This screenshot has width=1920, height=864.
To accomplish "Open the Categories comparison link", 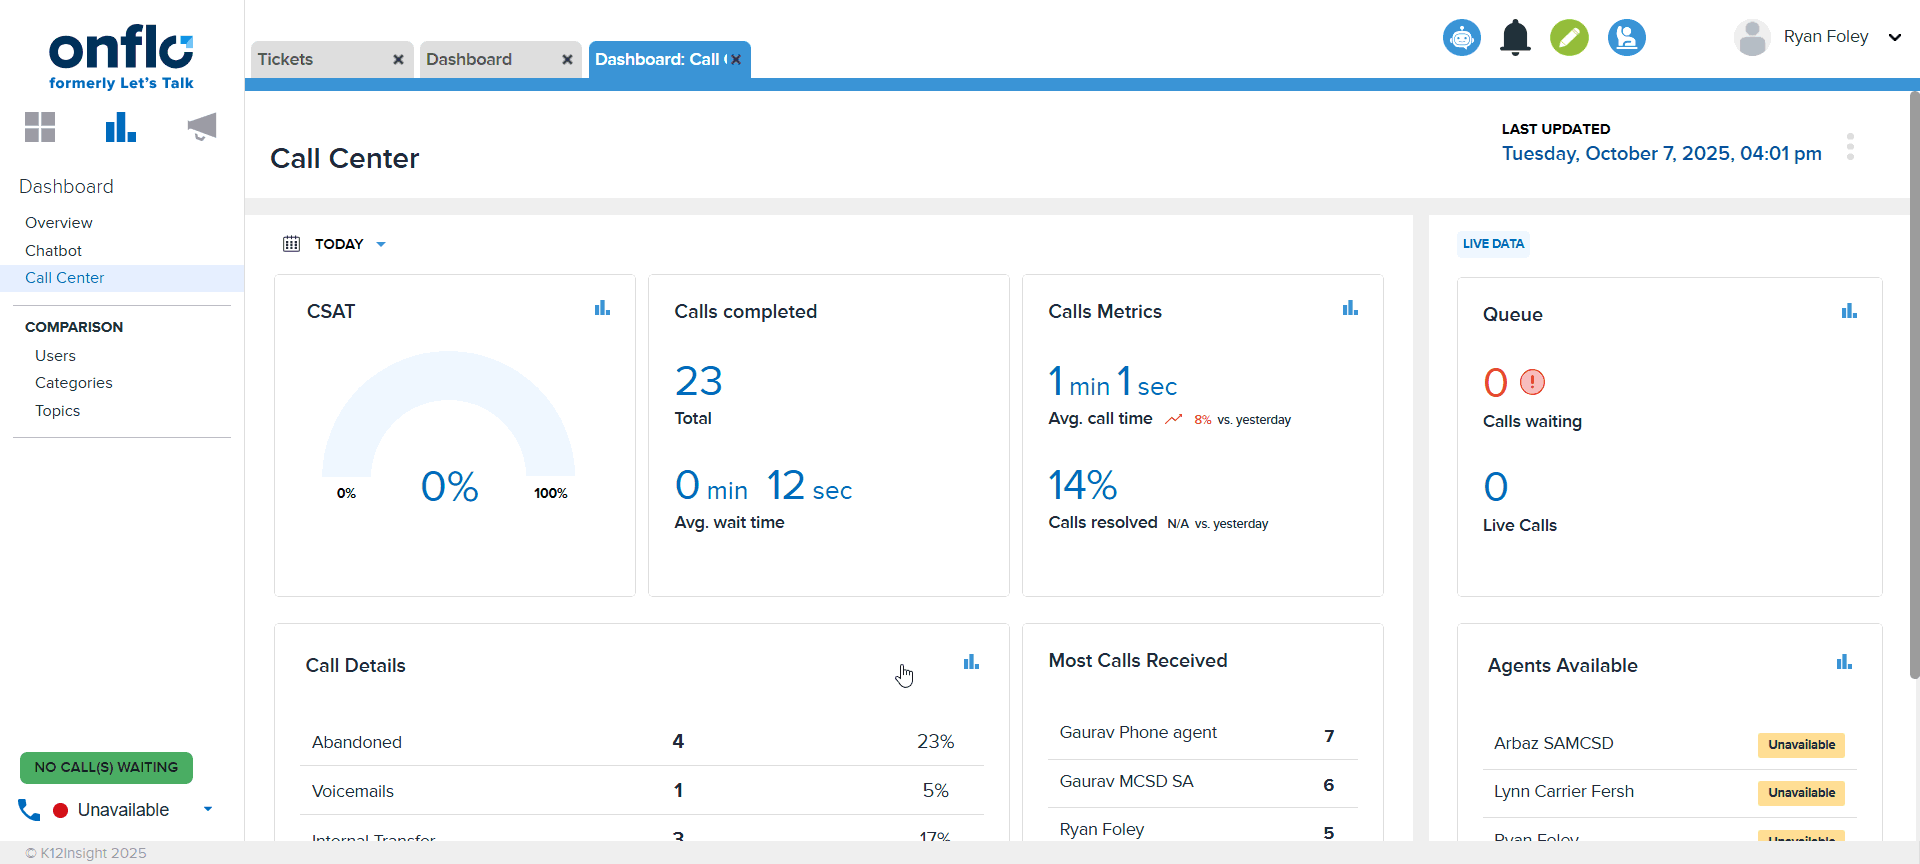I will [74, 383].
